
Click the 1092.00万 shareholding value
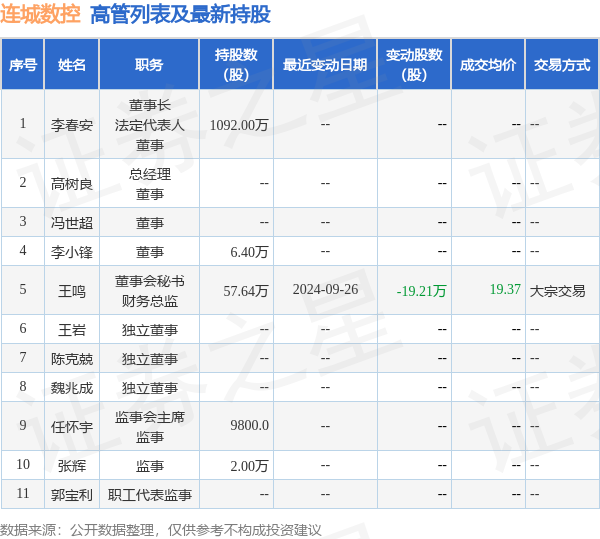[239, 125]
